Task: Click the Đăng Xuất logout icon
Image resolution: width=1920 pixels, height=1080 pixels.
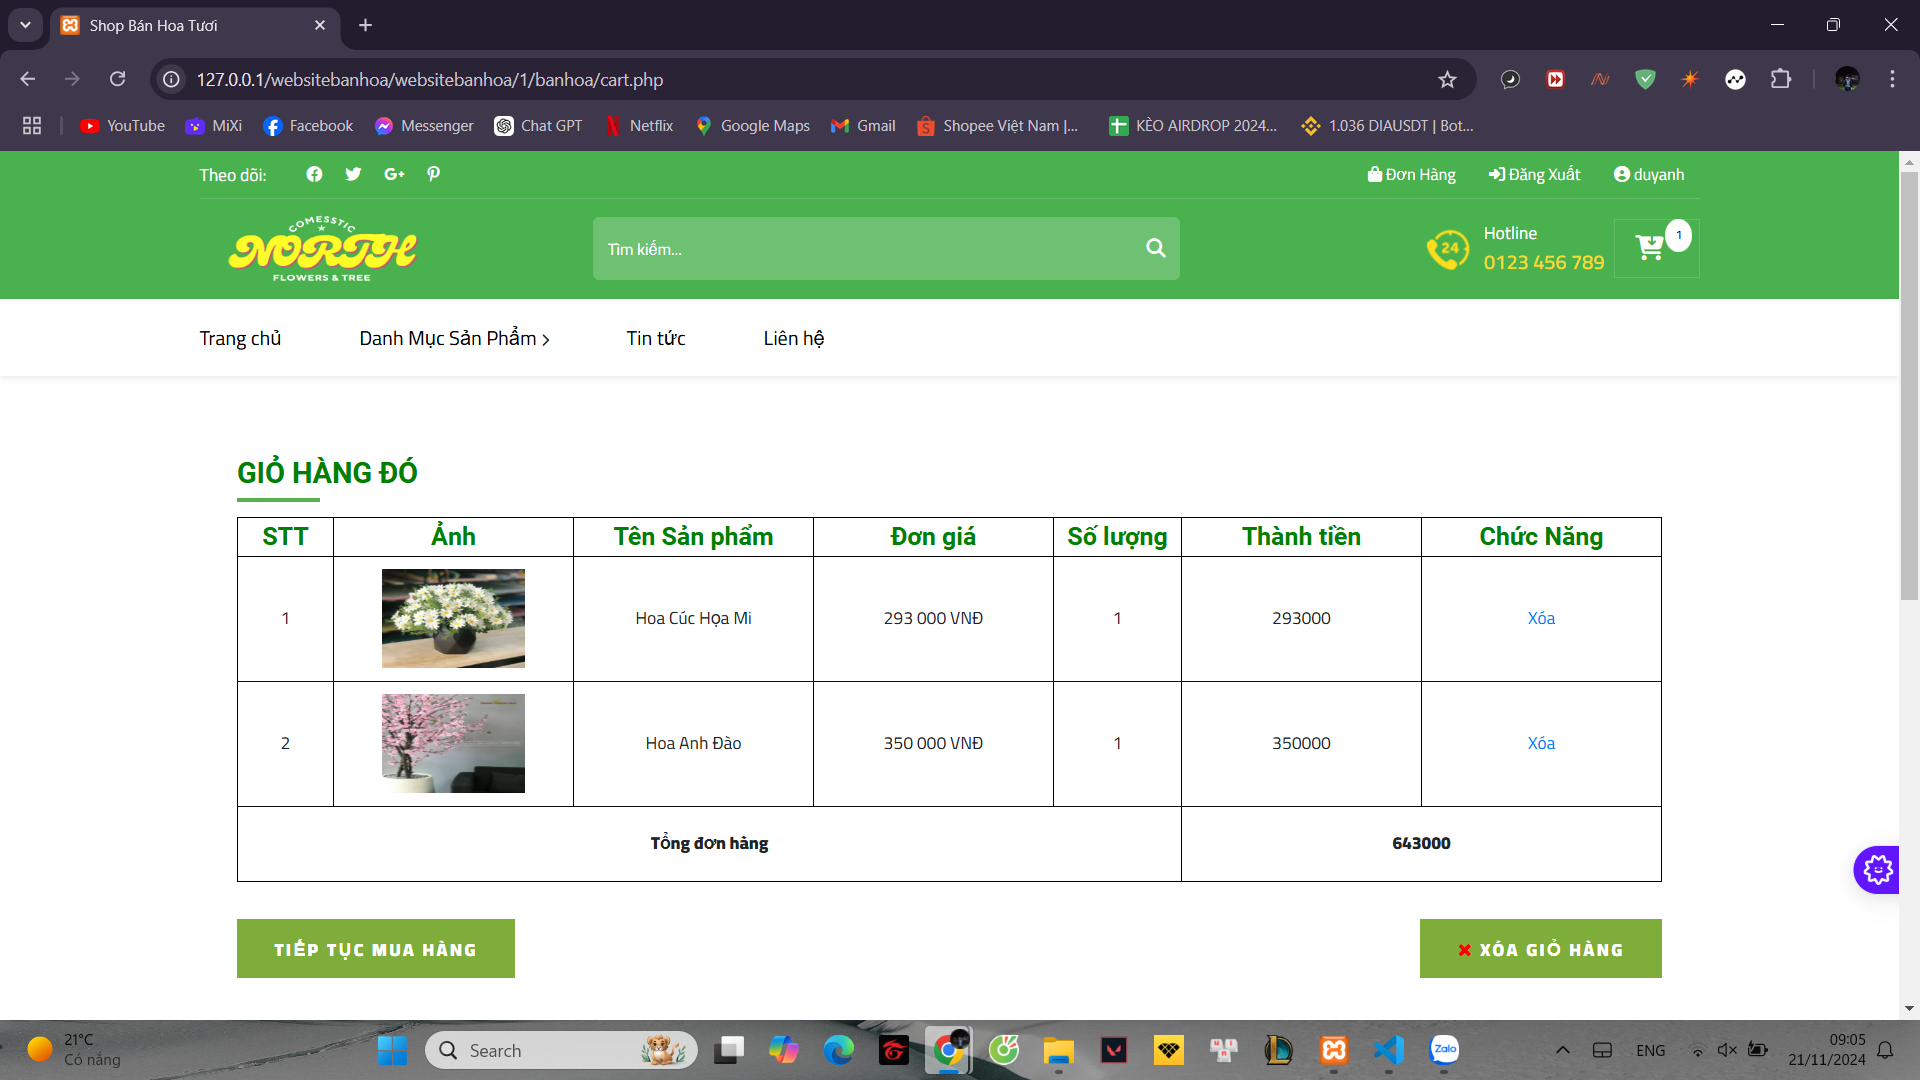Action: [x=1497, y=174]
